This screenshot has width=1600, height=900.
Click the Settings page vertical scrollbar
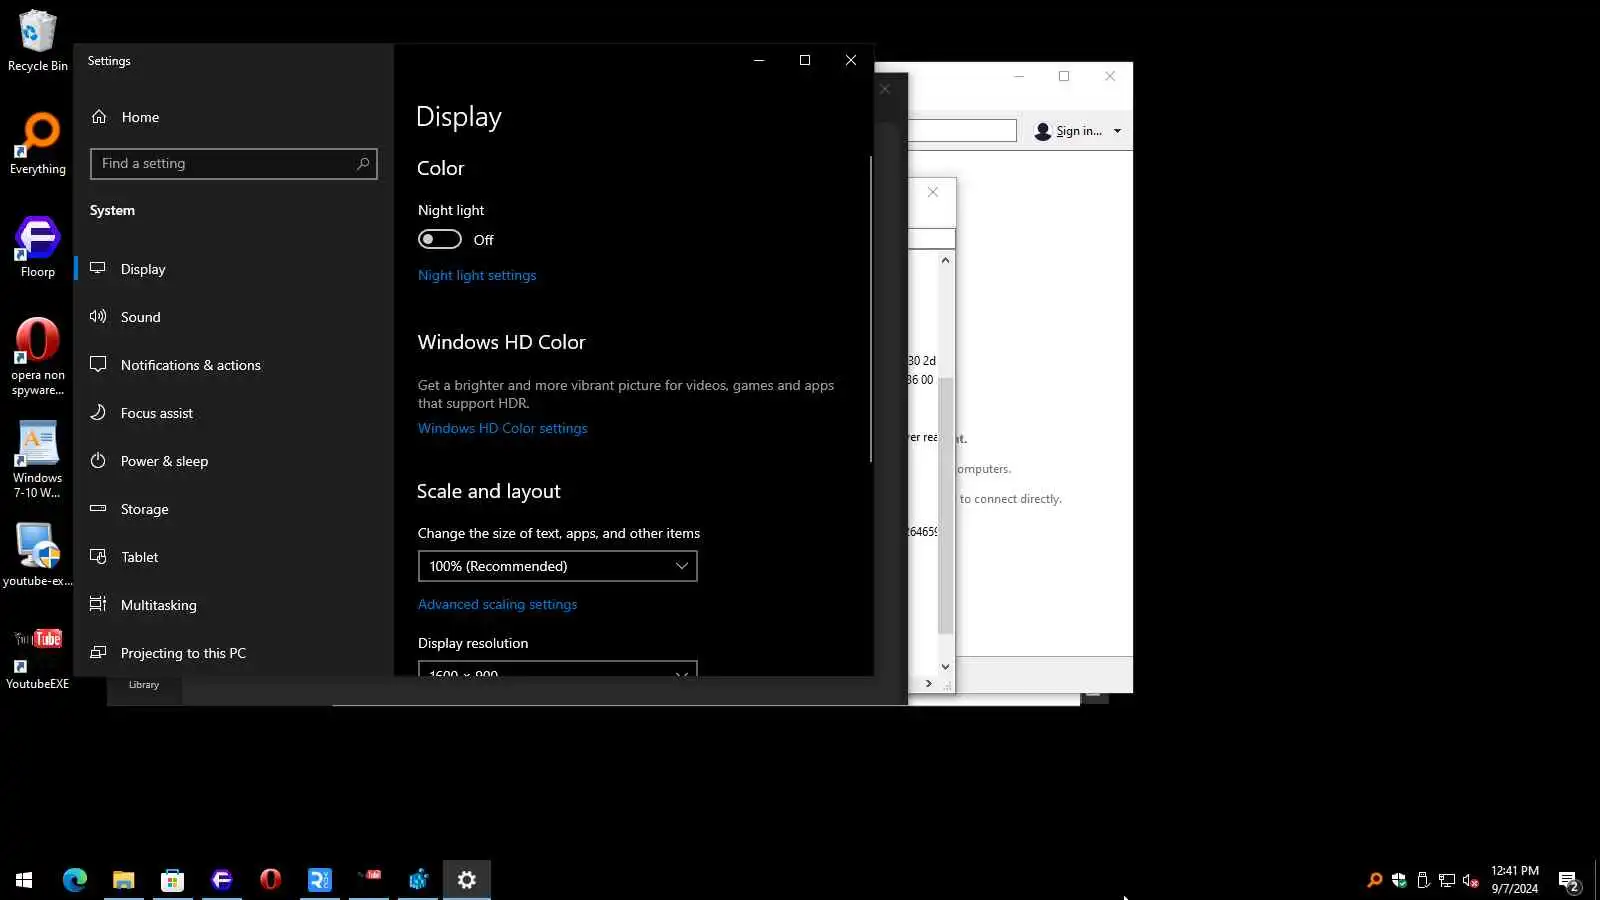pyautogui.click(x=870, y=309)
